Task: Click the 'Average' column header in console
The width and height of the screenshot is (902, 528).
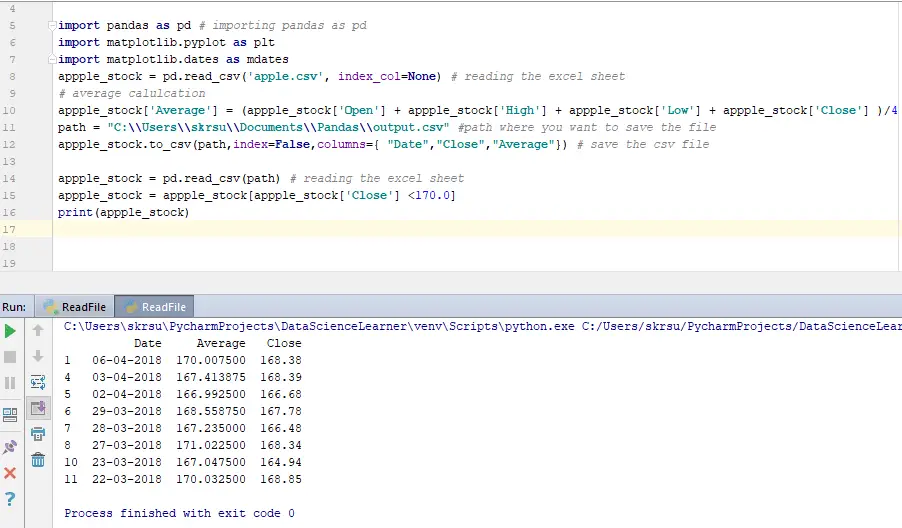Action: click(221, 343)
